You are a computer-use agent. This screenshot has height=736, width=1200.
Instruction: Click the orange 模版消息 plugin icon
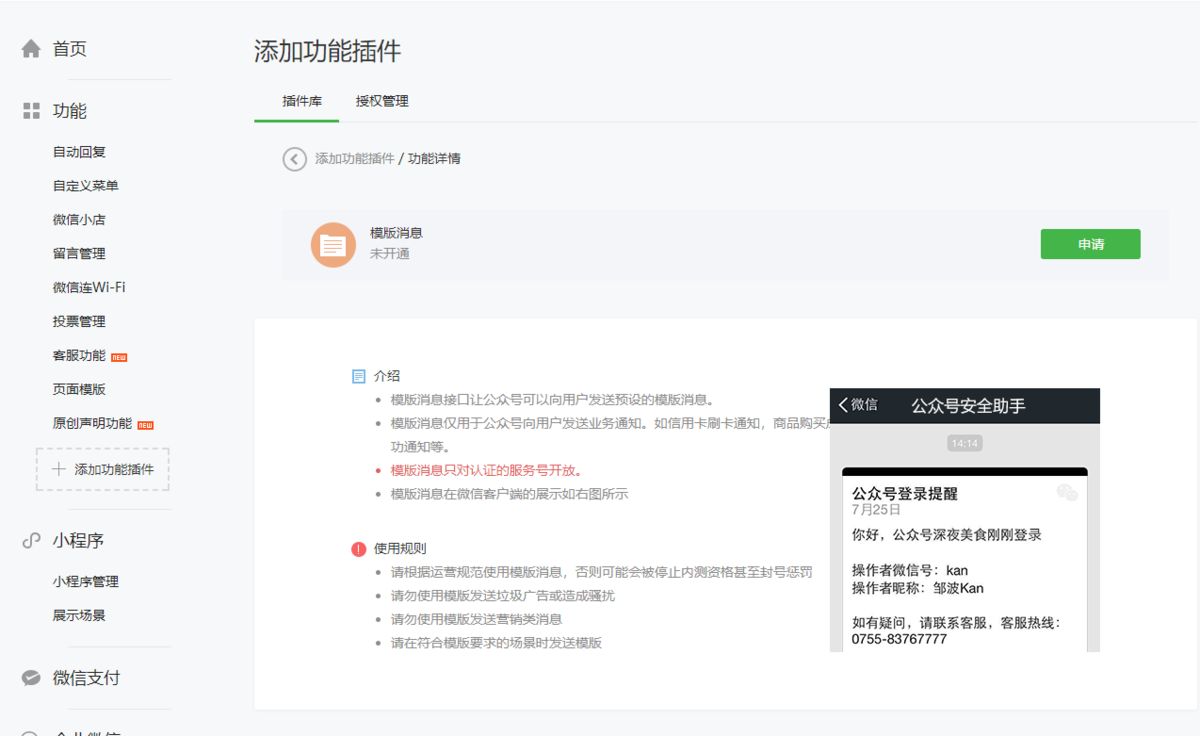pos(333,245)
